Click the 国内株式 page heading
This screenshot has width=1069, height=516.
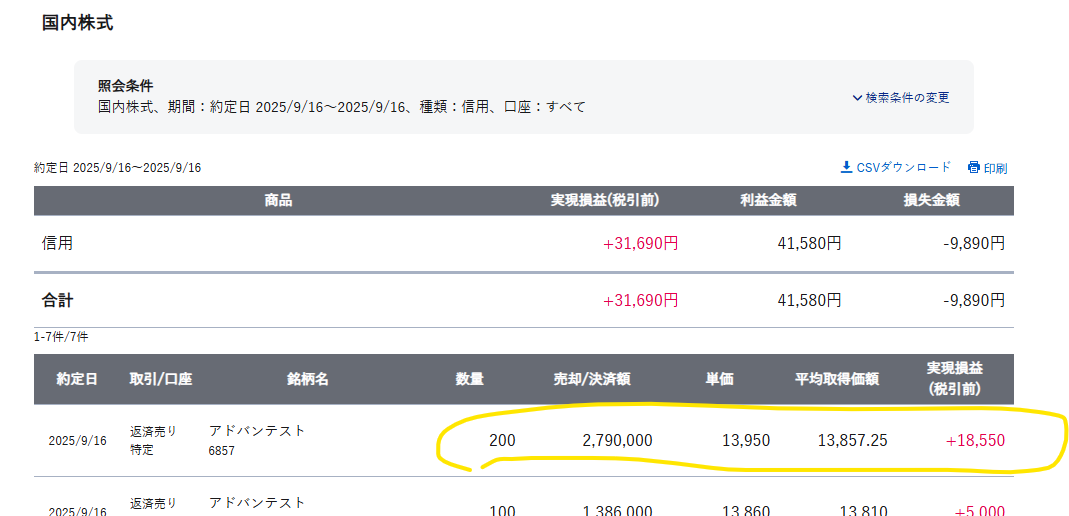point(78,23)
